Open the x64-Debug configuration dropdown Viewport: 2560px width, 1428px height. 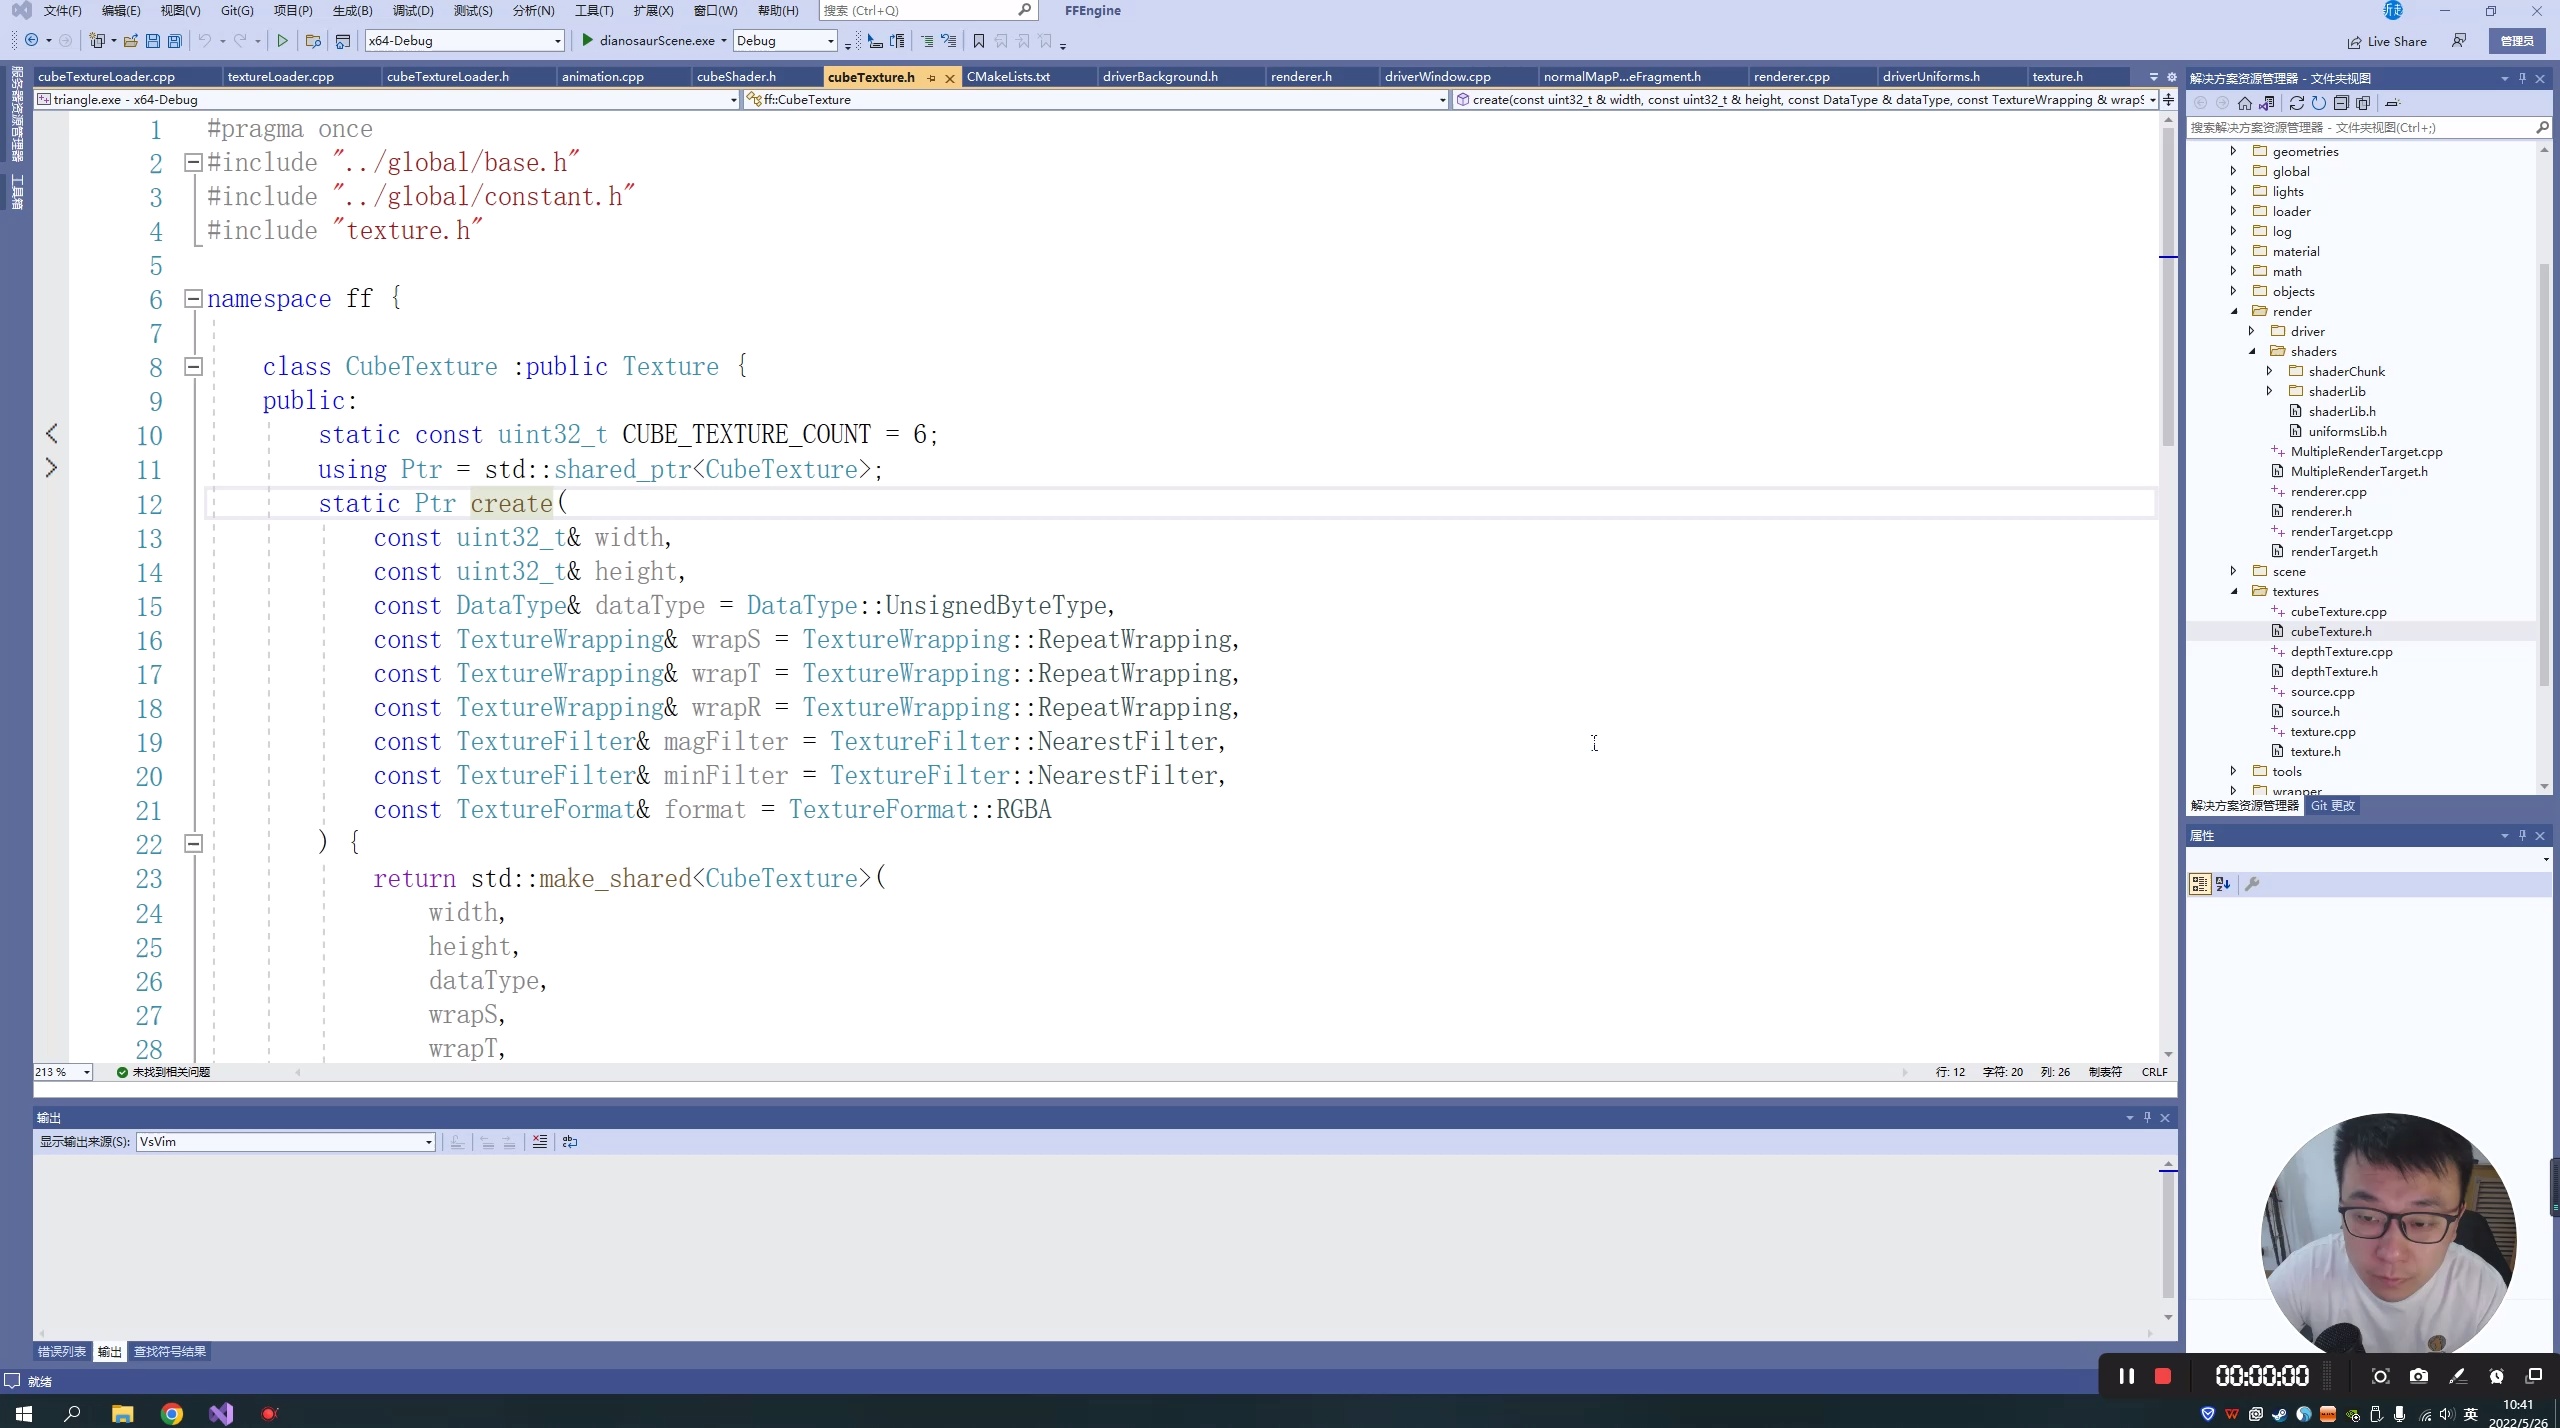coord(558,41)
